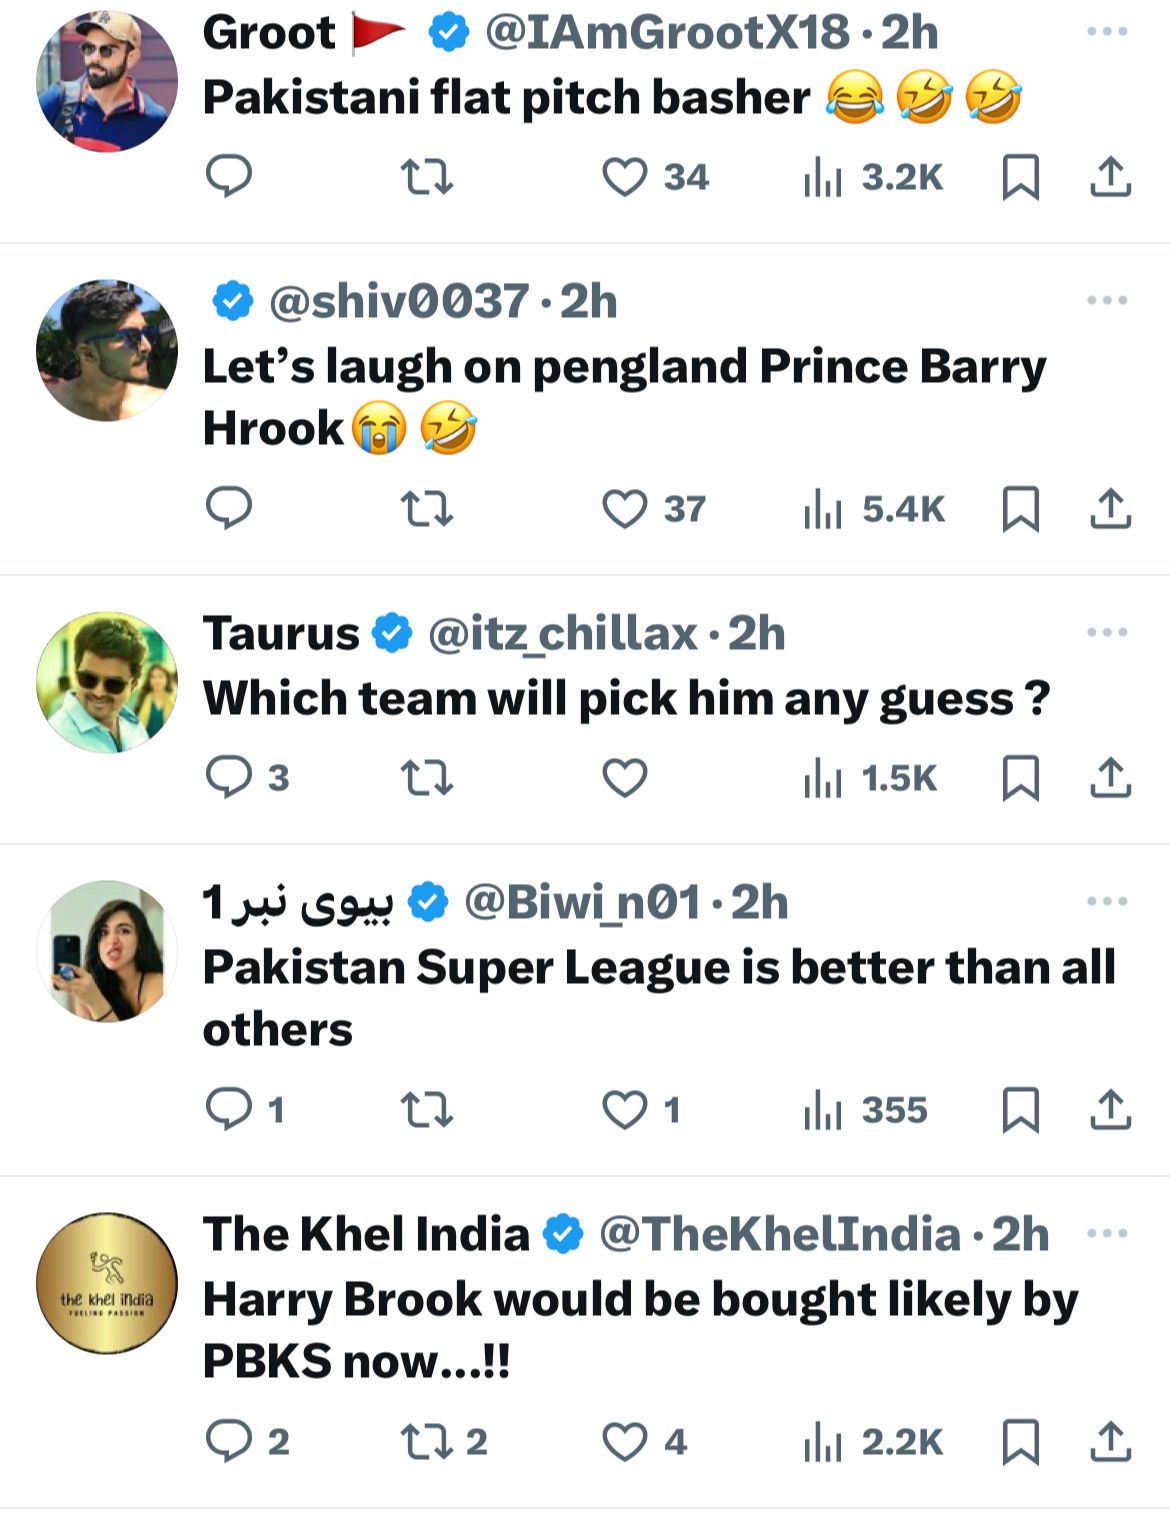This screenshot has height=1540, width=1170.
Task: Share Taurus's "Which team" tweet
Action: [1110, 778]
